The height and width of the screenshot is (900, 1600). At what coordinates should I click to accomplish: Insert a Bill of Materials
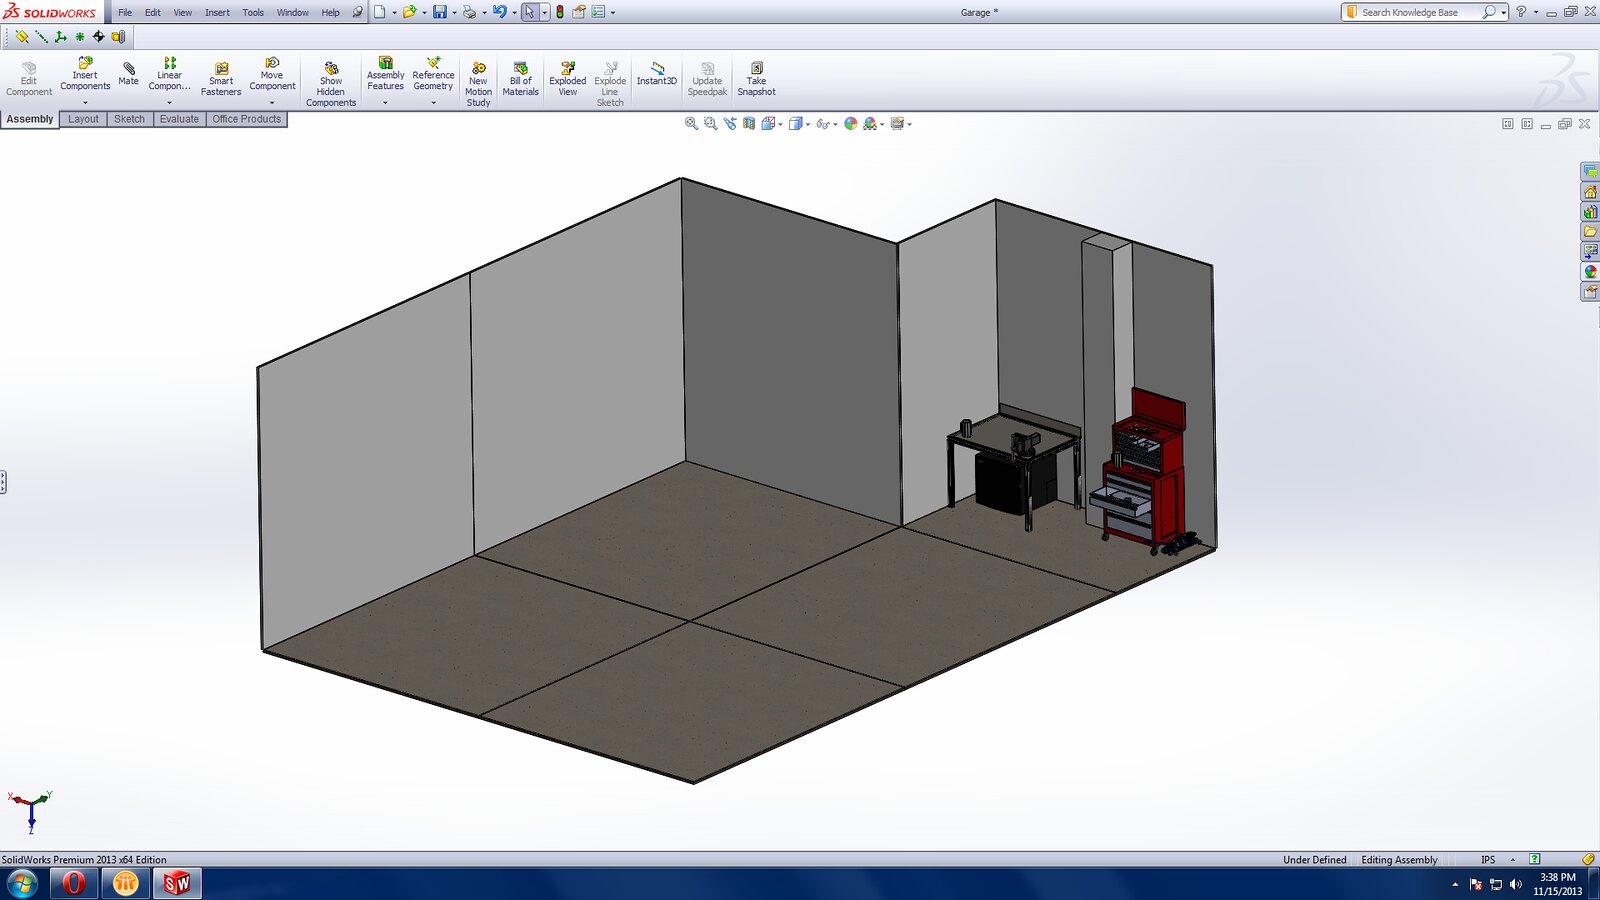click(x=520, y=80)
